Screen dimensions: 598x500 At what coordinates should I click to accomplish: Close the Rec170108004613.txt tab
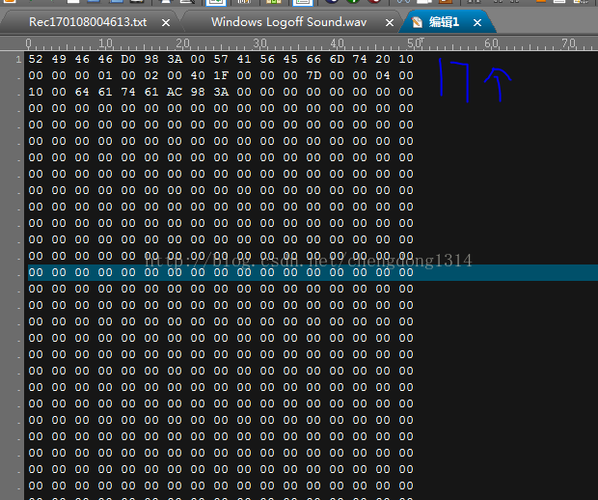pyautogui.click(x=166, y=23)
